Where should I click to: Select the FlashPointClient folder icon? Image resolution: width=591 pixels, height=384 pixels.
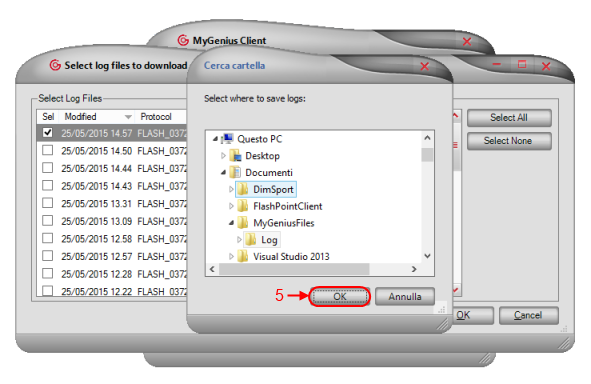(x=242, y=206)
